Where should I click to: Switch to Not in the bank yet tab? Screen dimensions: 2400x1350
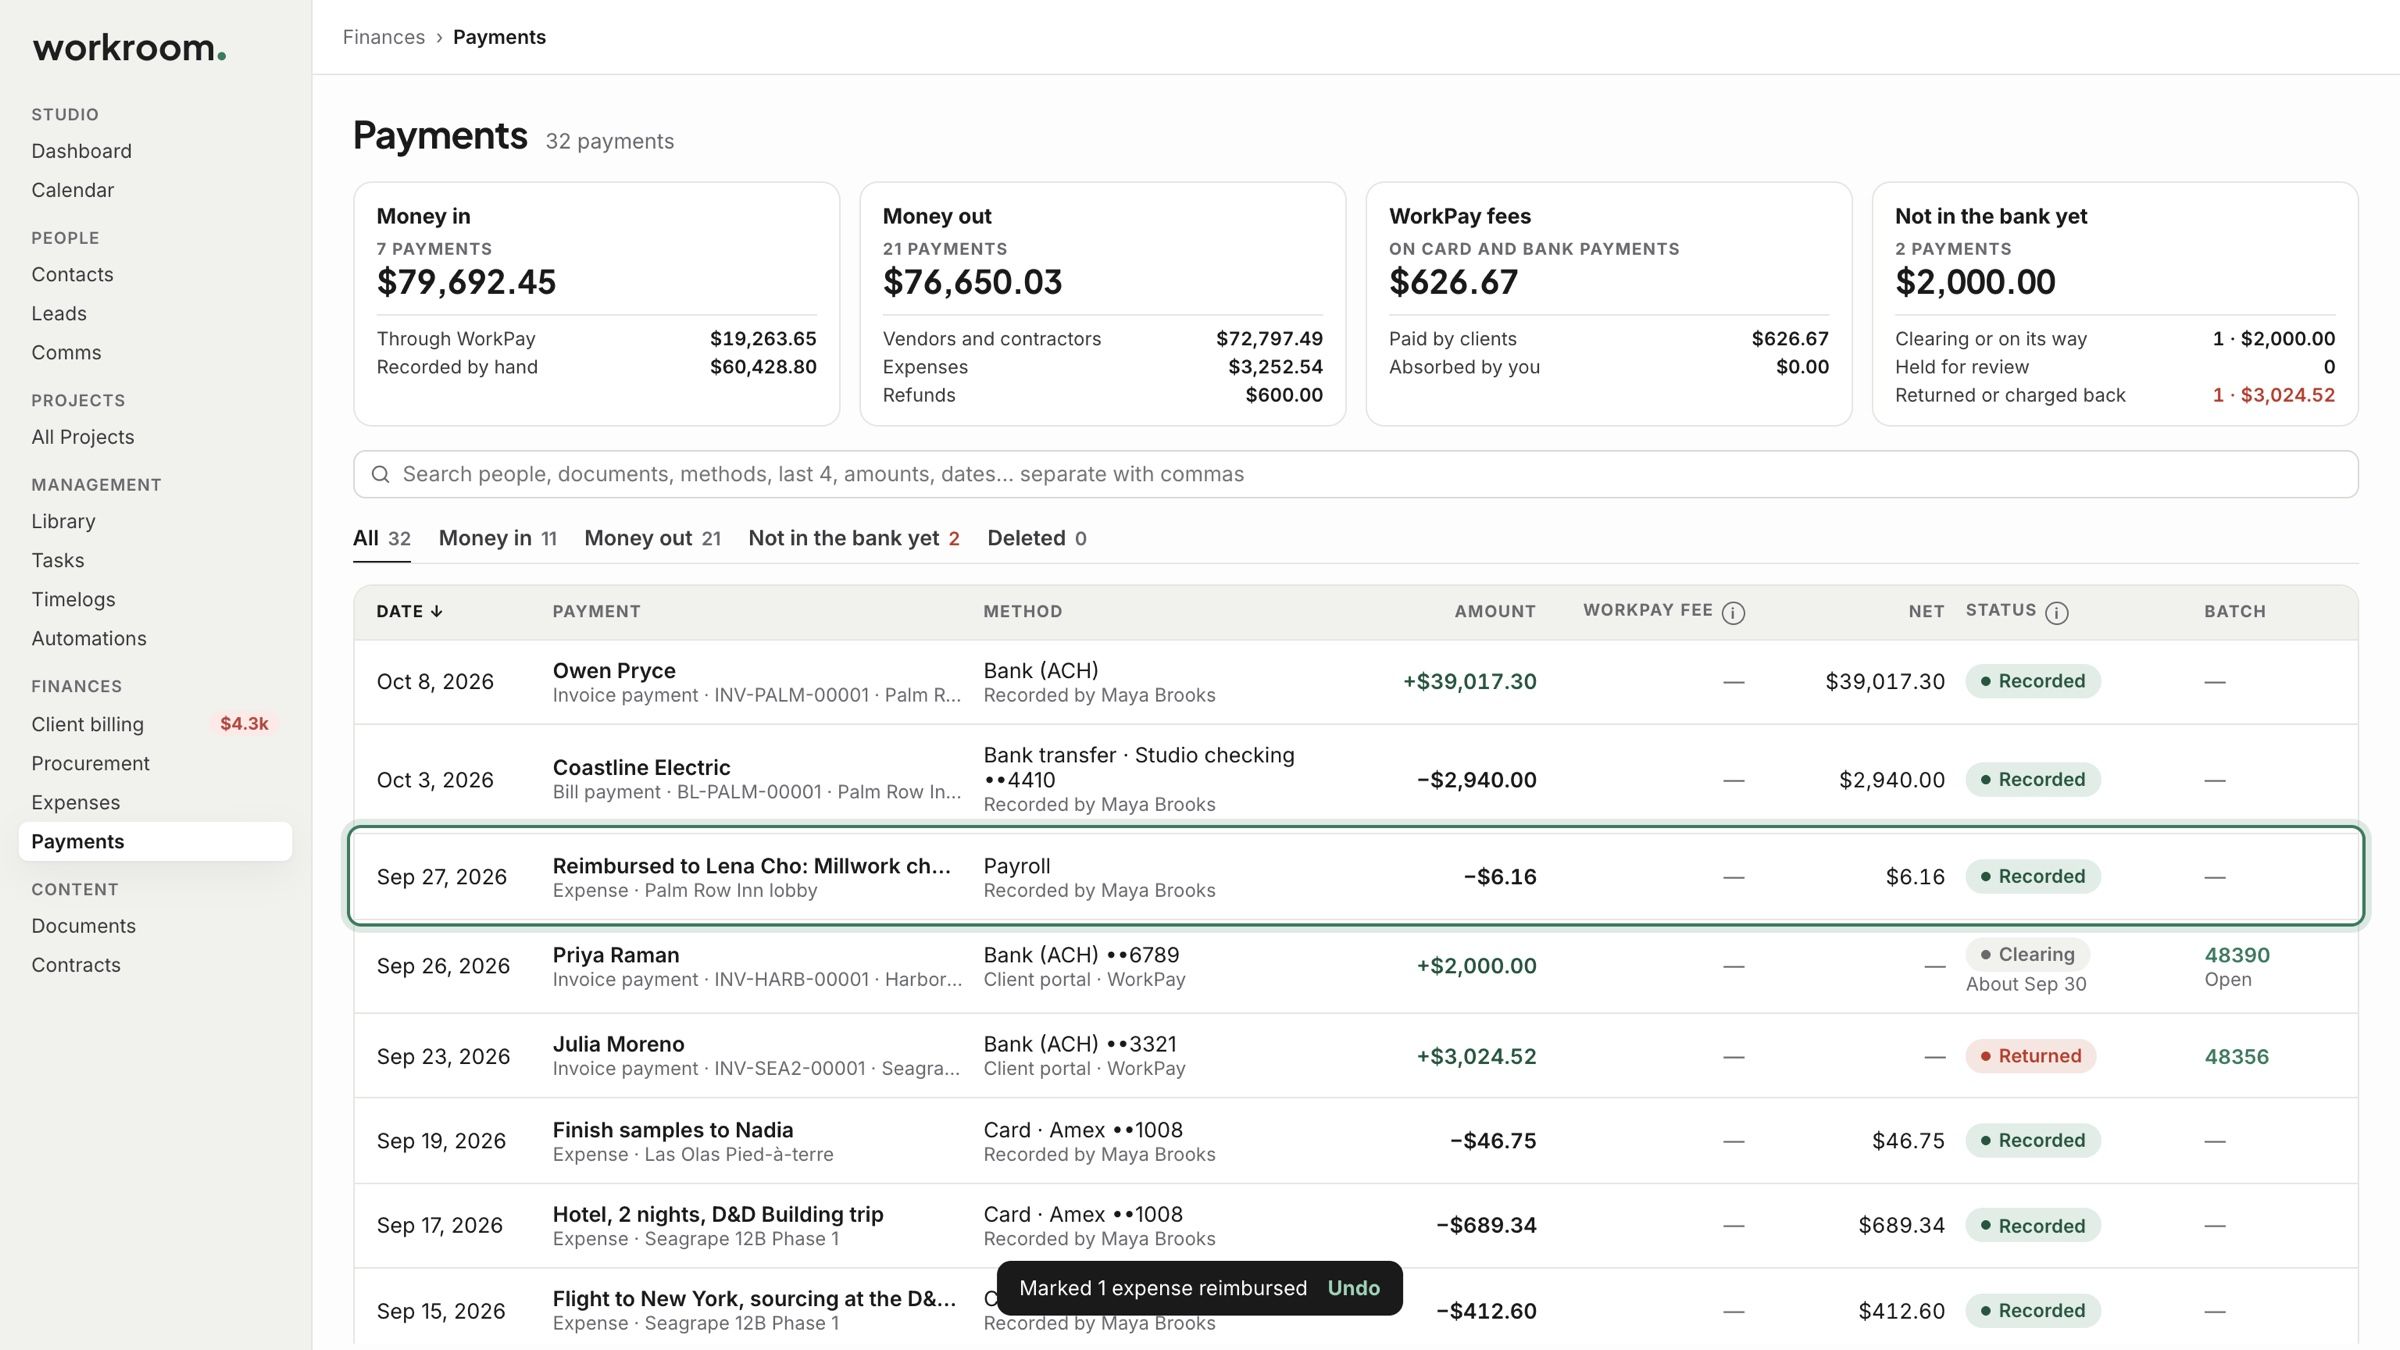click(x=854, y=538)
